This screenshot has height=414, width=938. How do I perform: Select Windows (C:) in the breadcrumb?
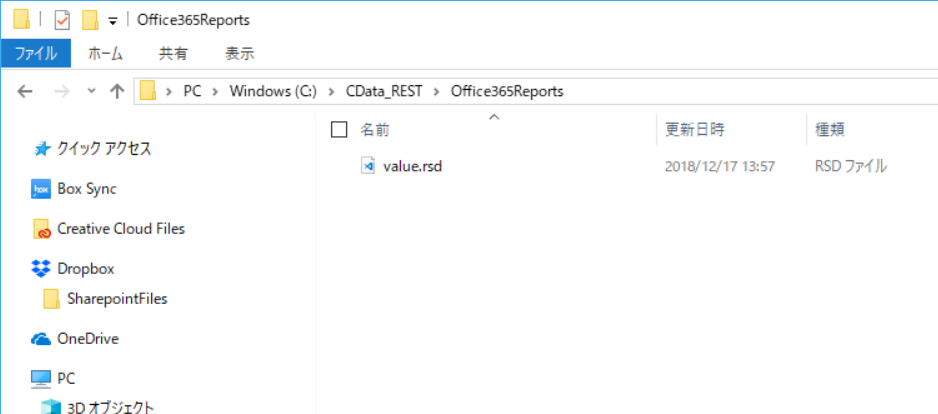tap(273, 92)
